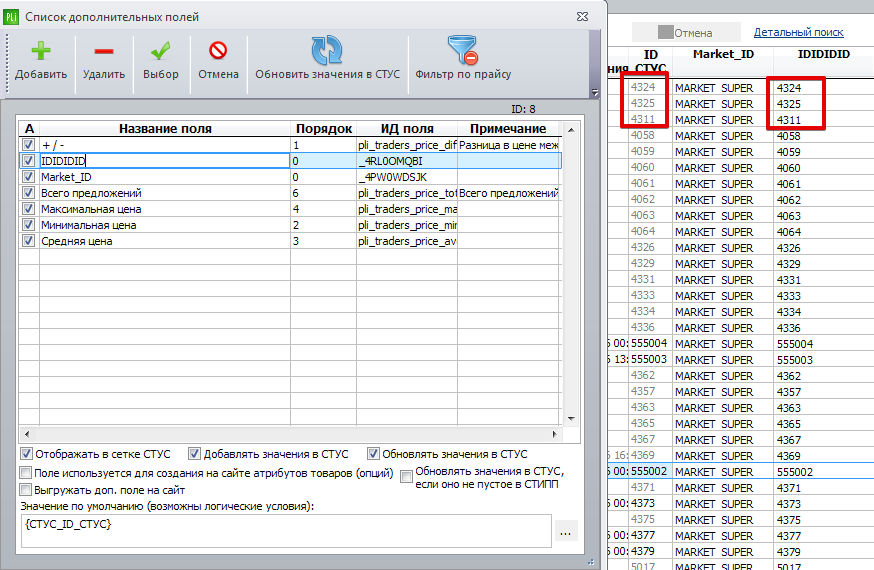Click the red Отмена toolbar icon
Image resolution: width=874 pixels, height=570 pixels.
(218, 50)
